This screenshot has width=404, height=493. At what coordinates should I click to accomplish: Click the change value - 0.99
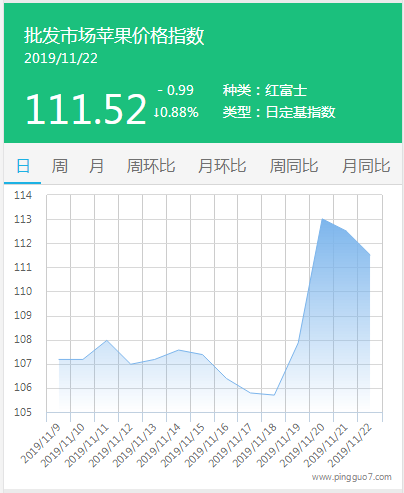click(x=176, y=90)
